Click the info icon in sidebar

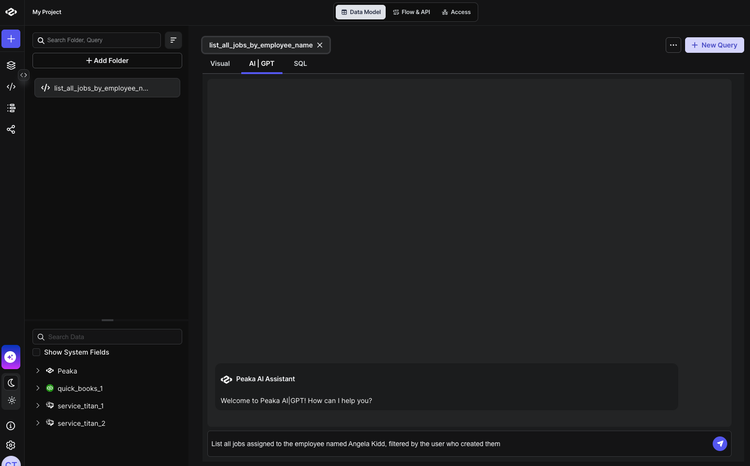coord(11,425)
